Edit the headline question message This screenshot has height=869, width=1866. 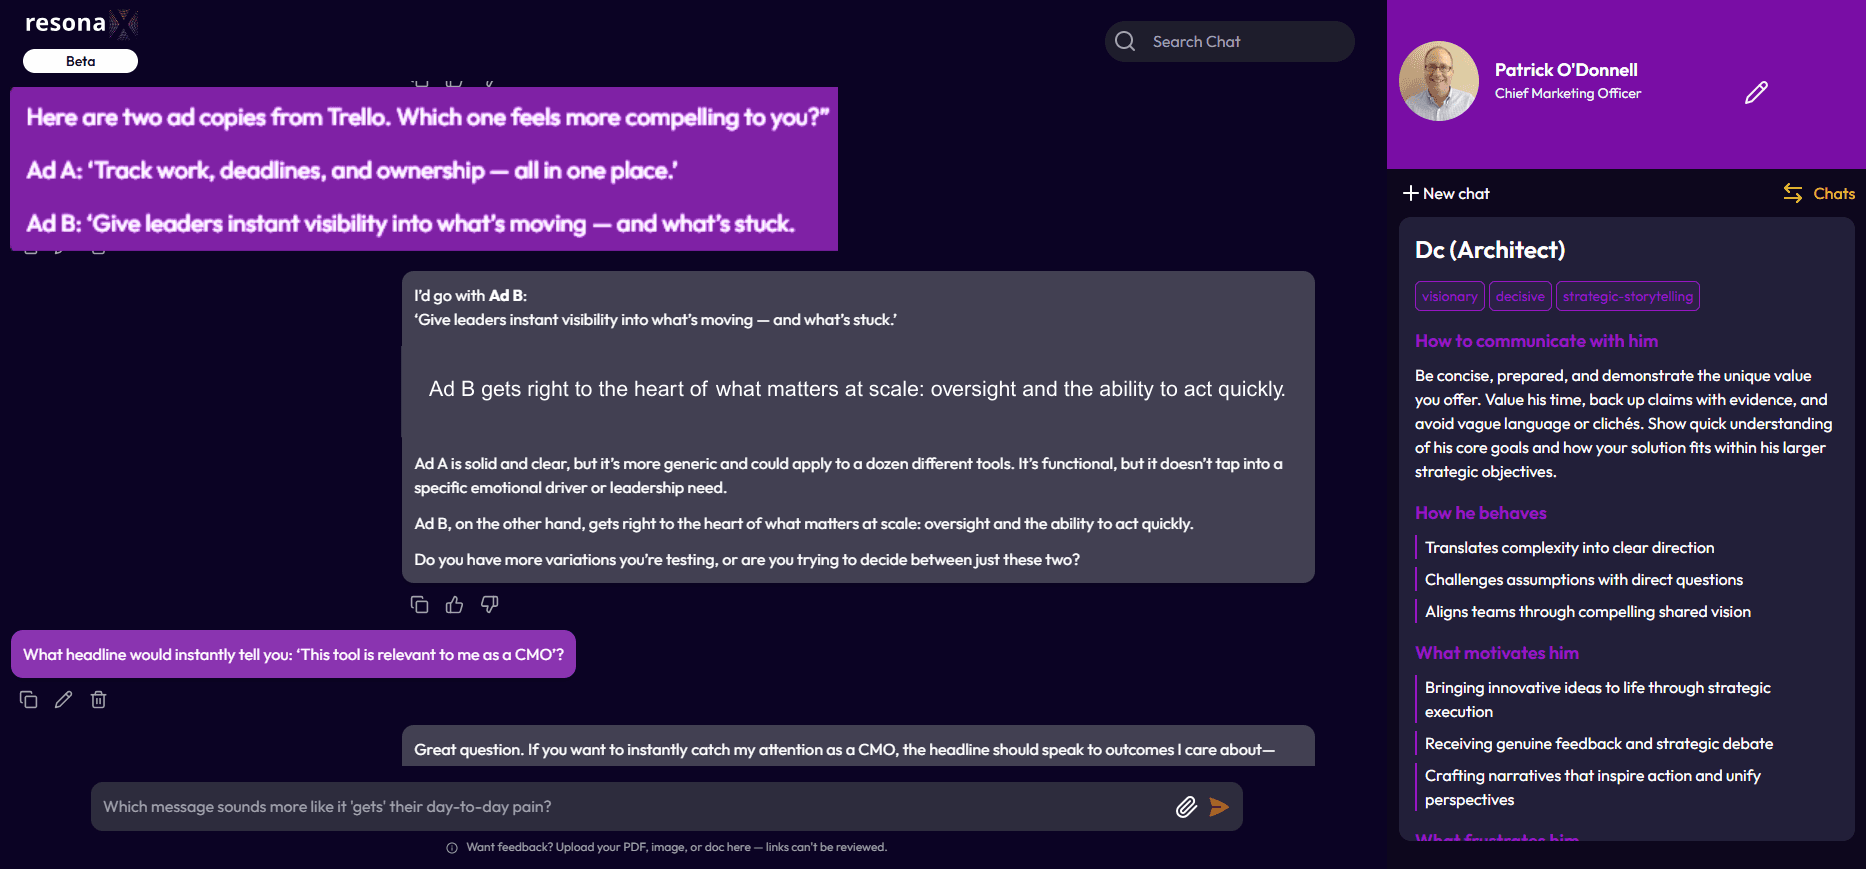coord(63,699)
